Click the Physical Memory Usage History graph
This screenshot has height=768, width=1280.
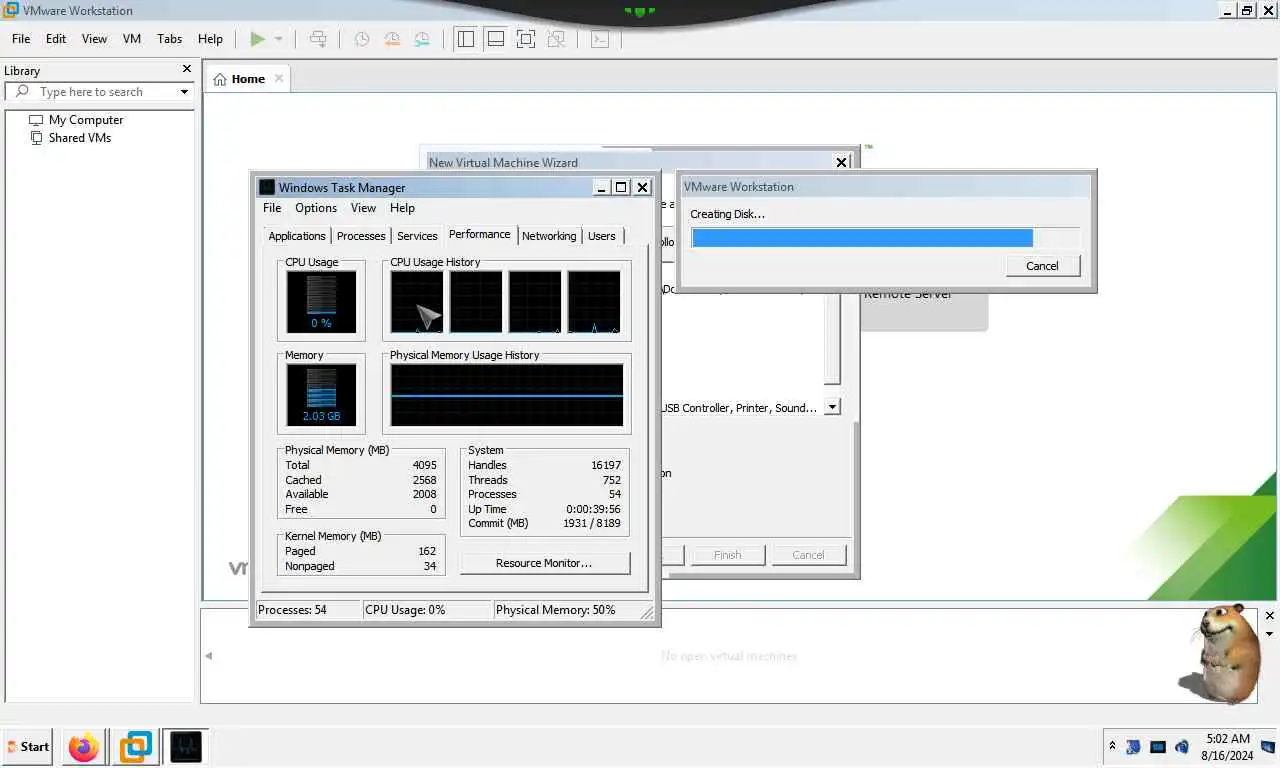(x=507, y=395)
